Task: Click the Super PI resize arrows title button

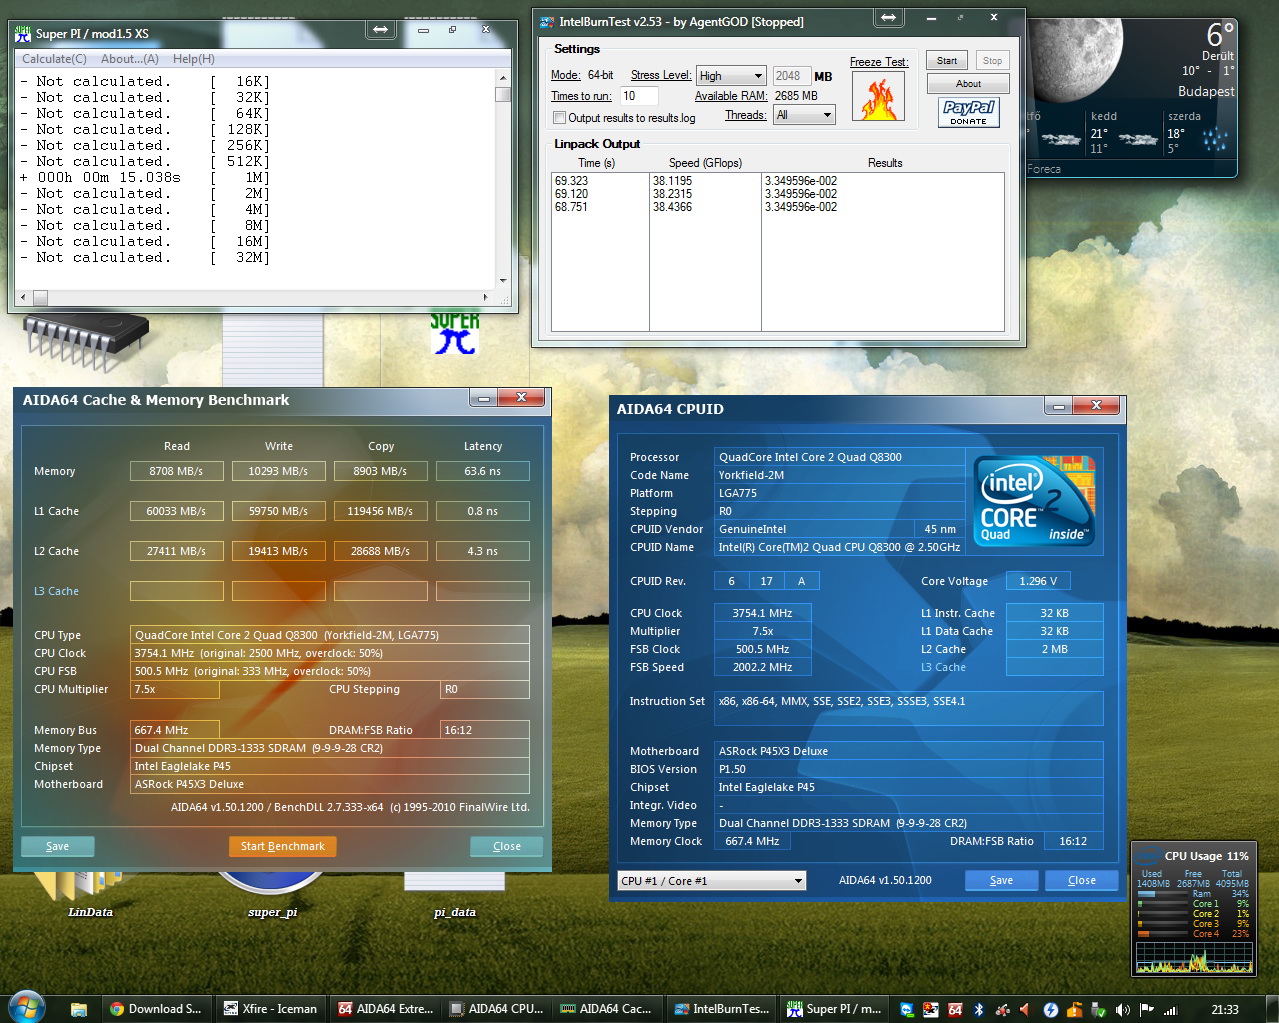Action: tap(380, 30)
